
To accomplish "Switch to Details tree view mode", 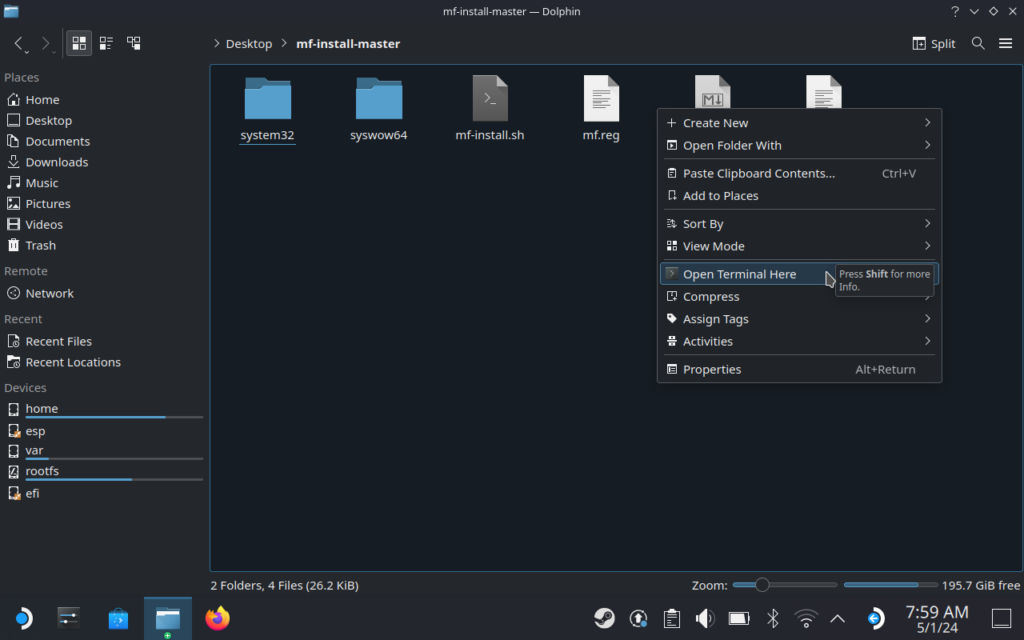I will coord(133,43).
